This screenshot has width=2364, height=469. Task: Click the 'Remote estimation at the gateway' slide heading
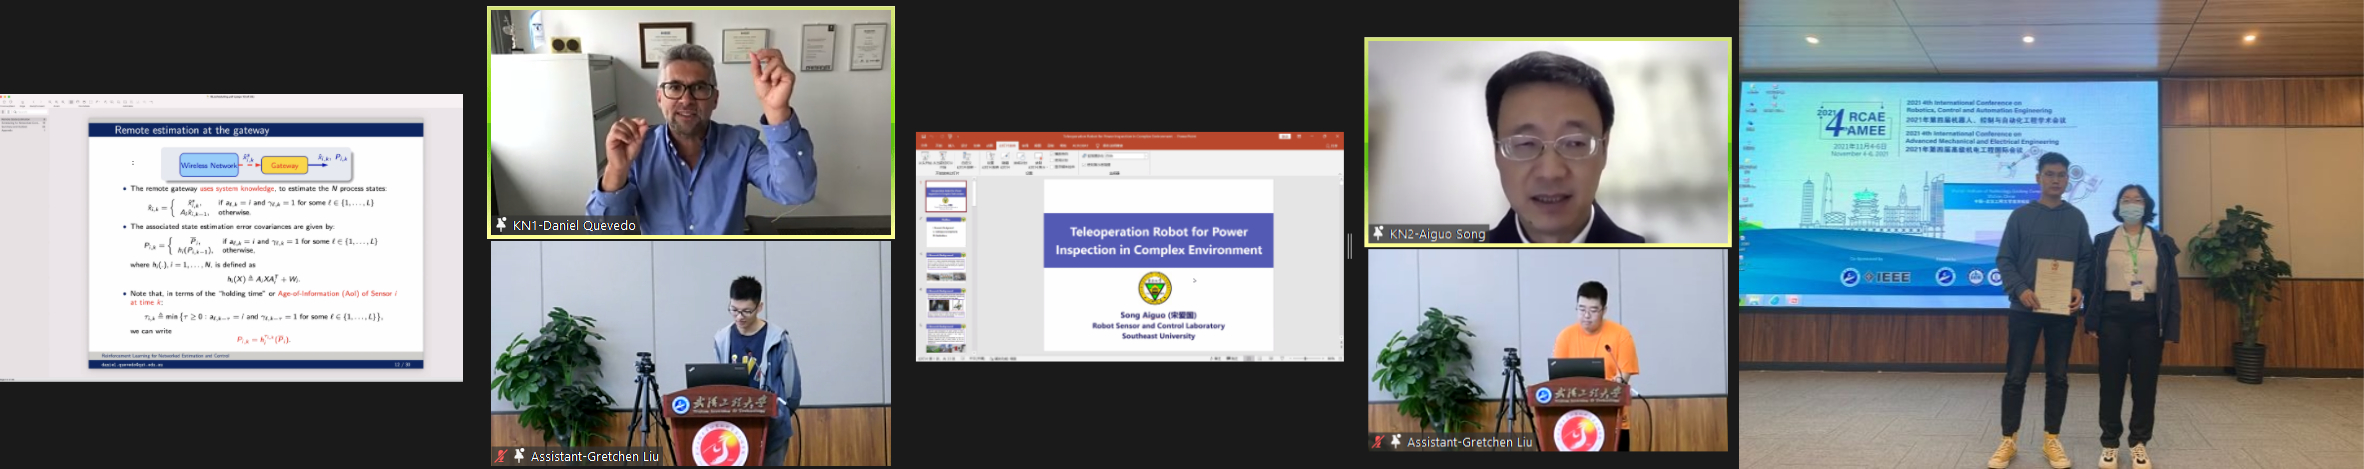[192, 130]
